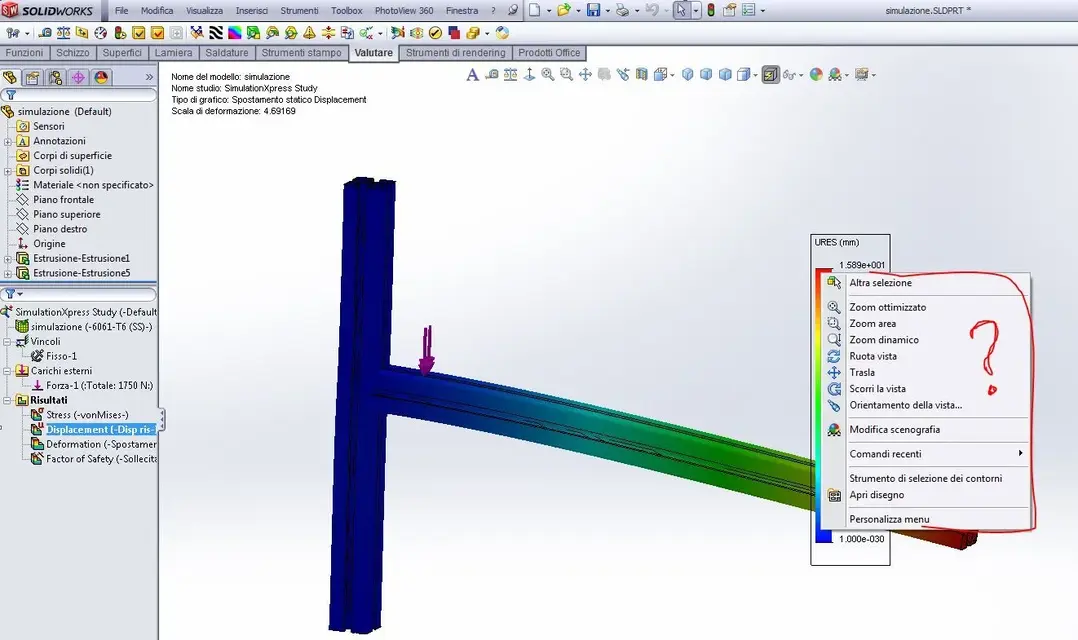The height and width of the screenshot is (640, 1078).
Task: Toggle the rainbow Curvature display
Action: coord(234,32)
